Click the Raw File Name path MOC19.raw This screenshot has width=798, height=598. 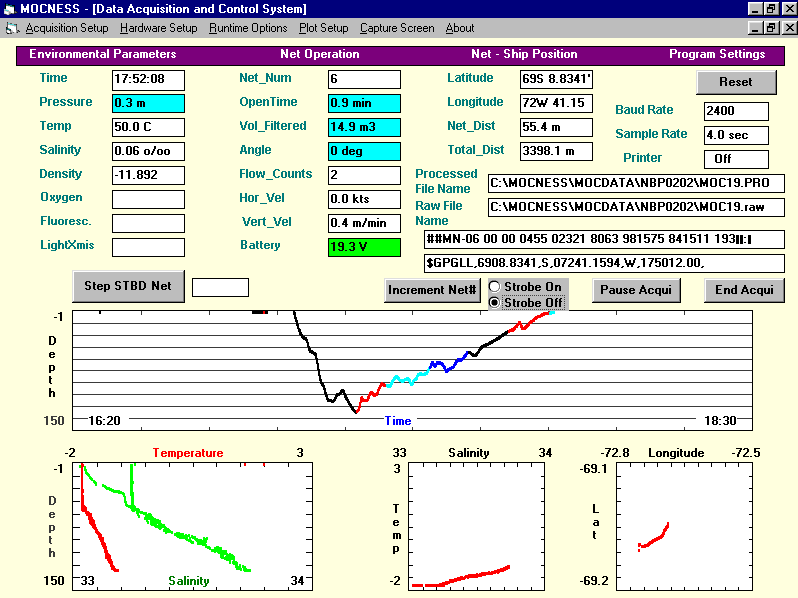point(636,207)
